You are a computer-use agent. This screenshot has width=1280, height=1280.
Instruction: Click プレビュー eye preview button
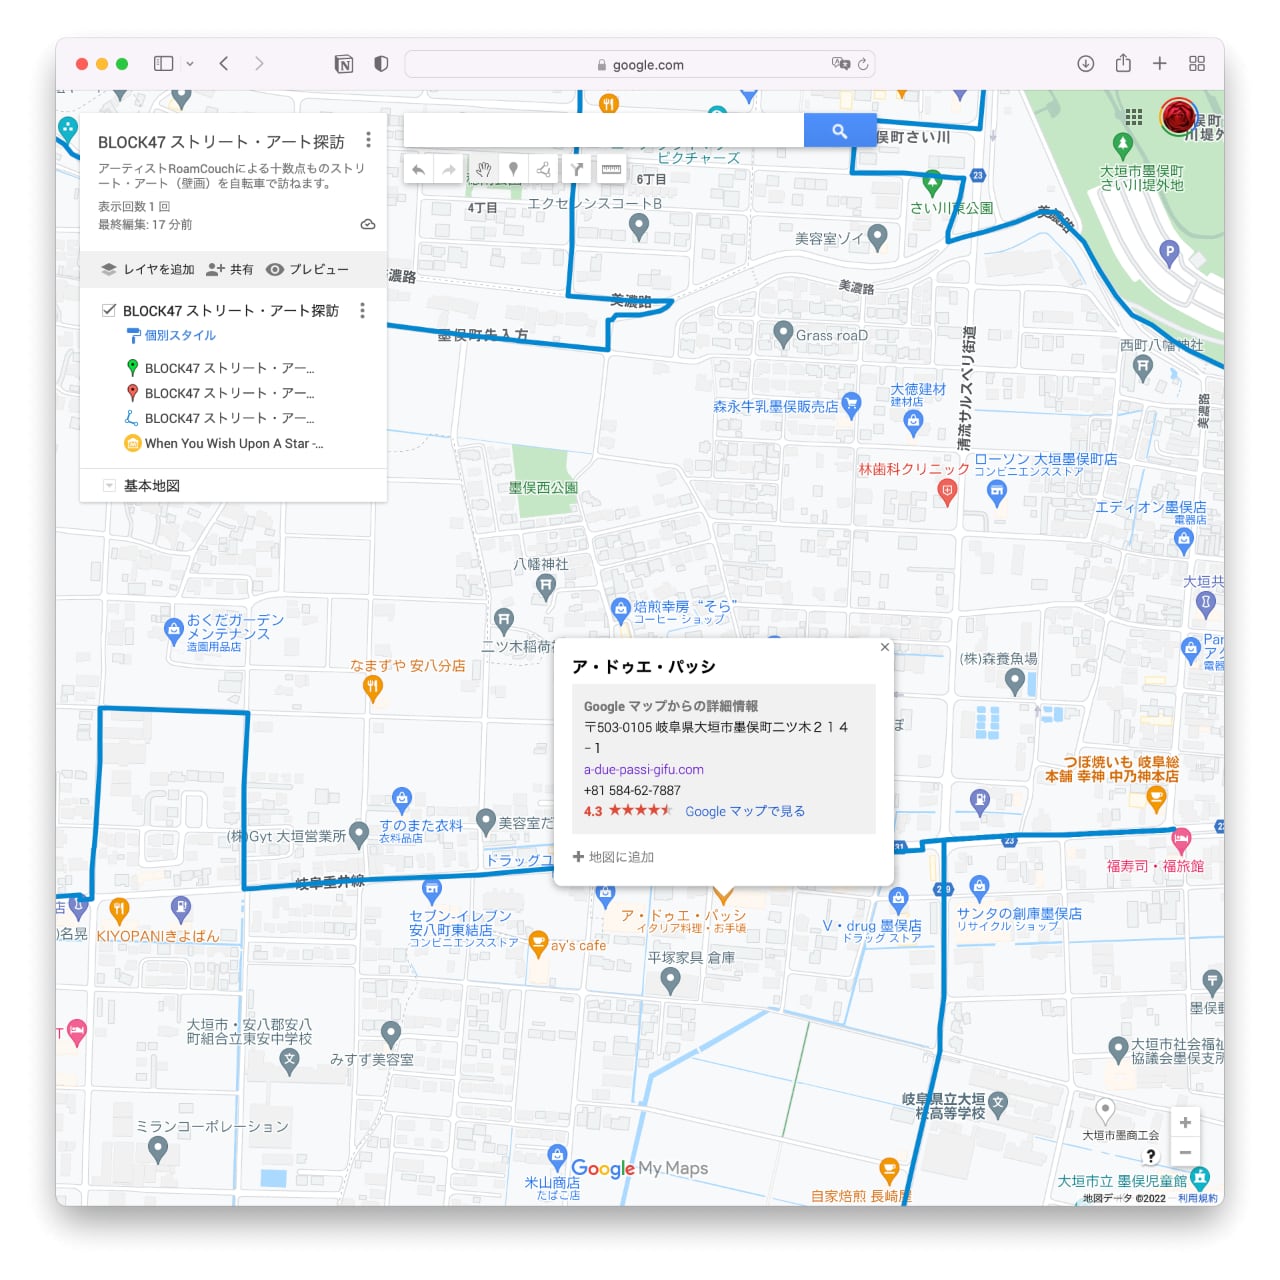pos(308,270)
